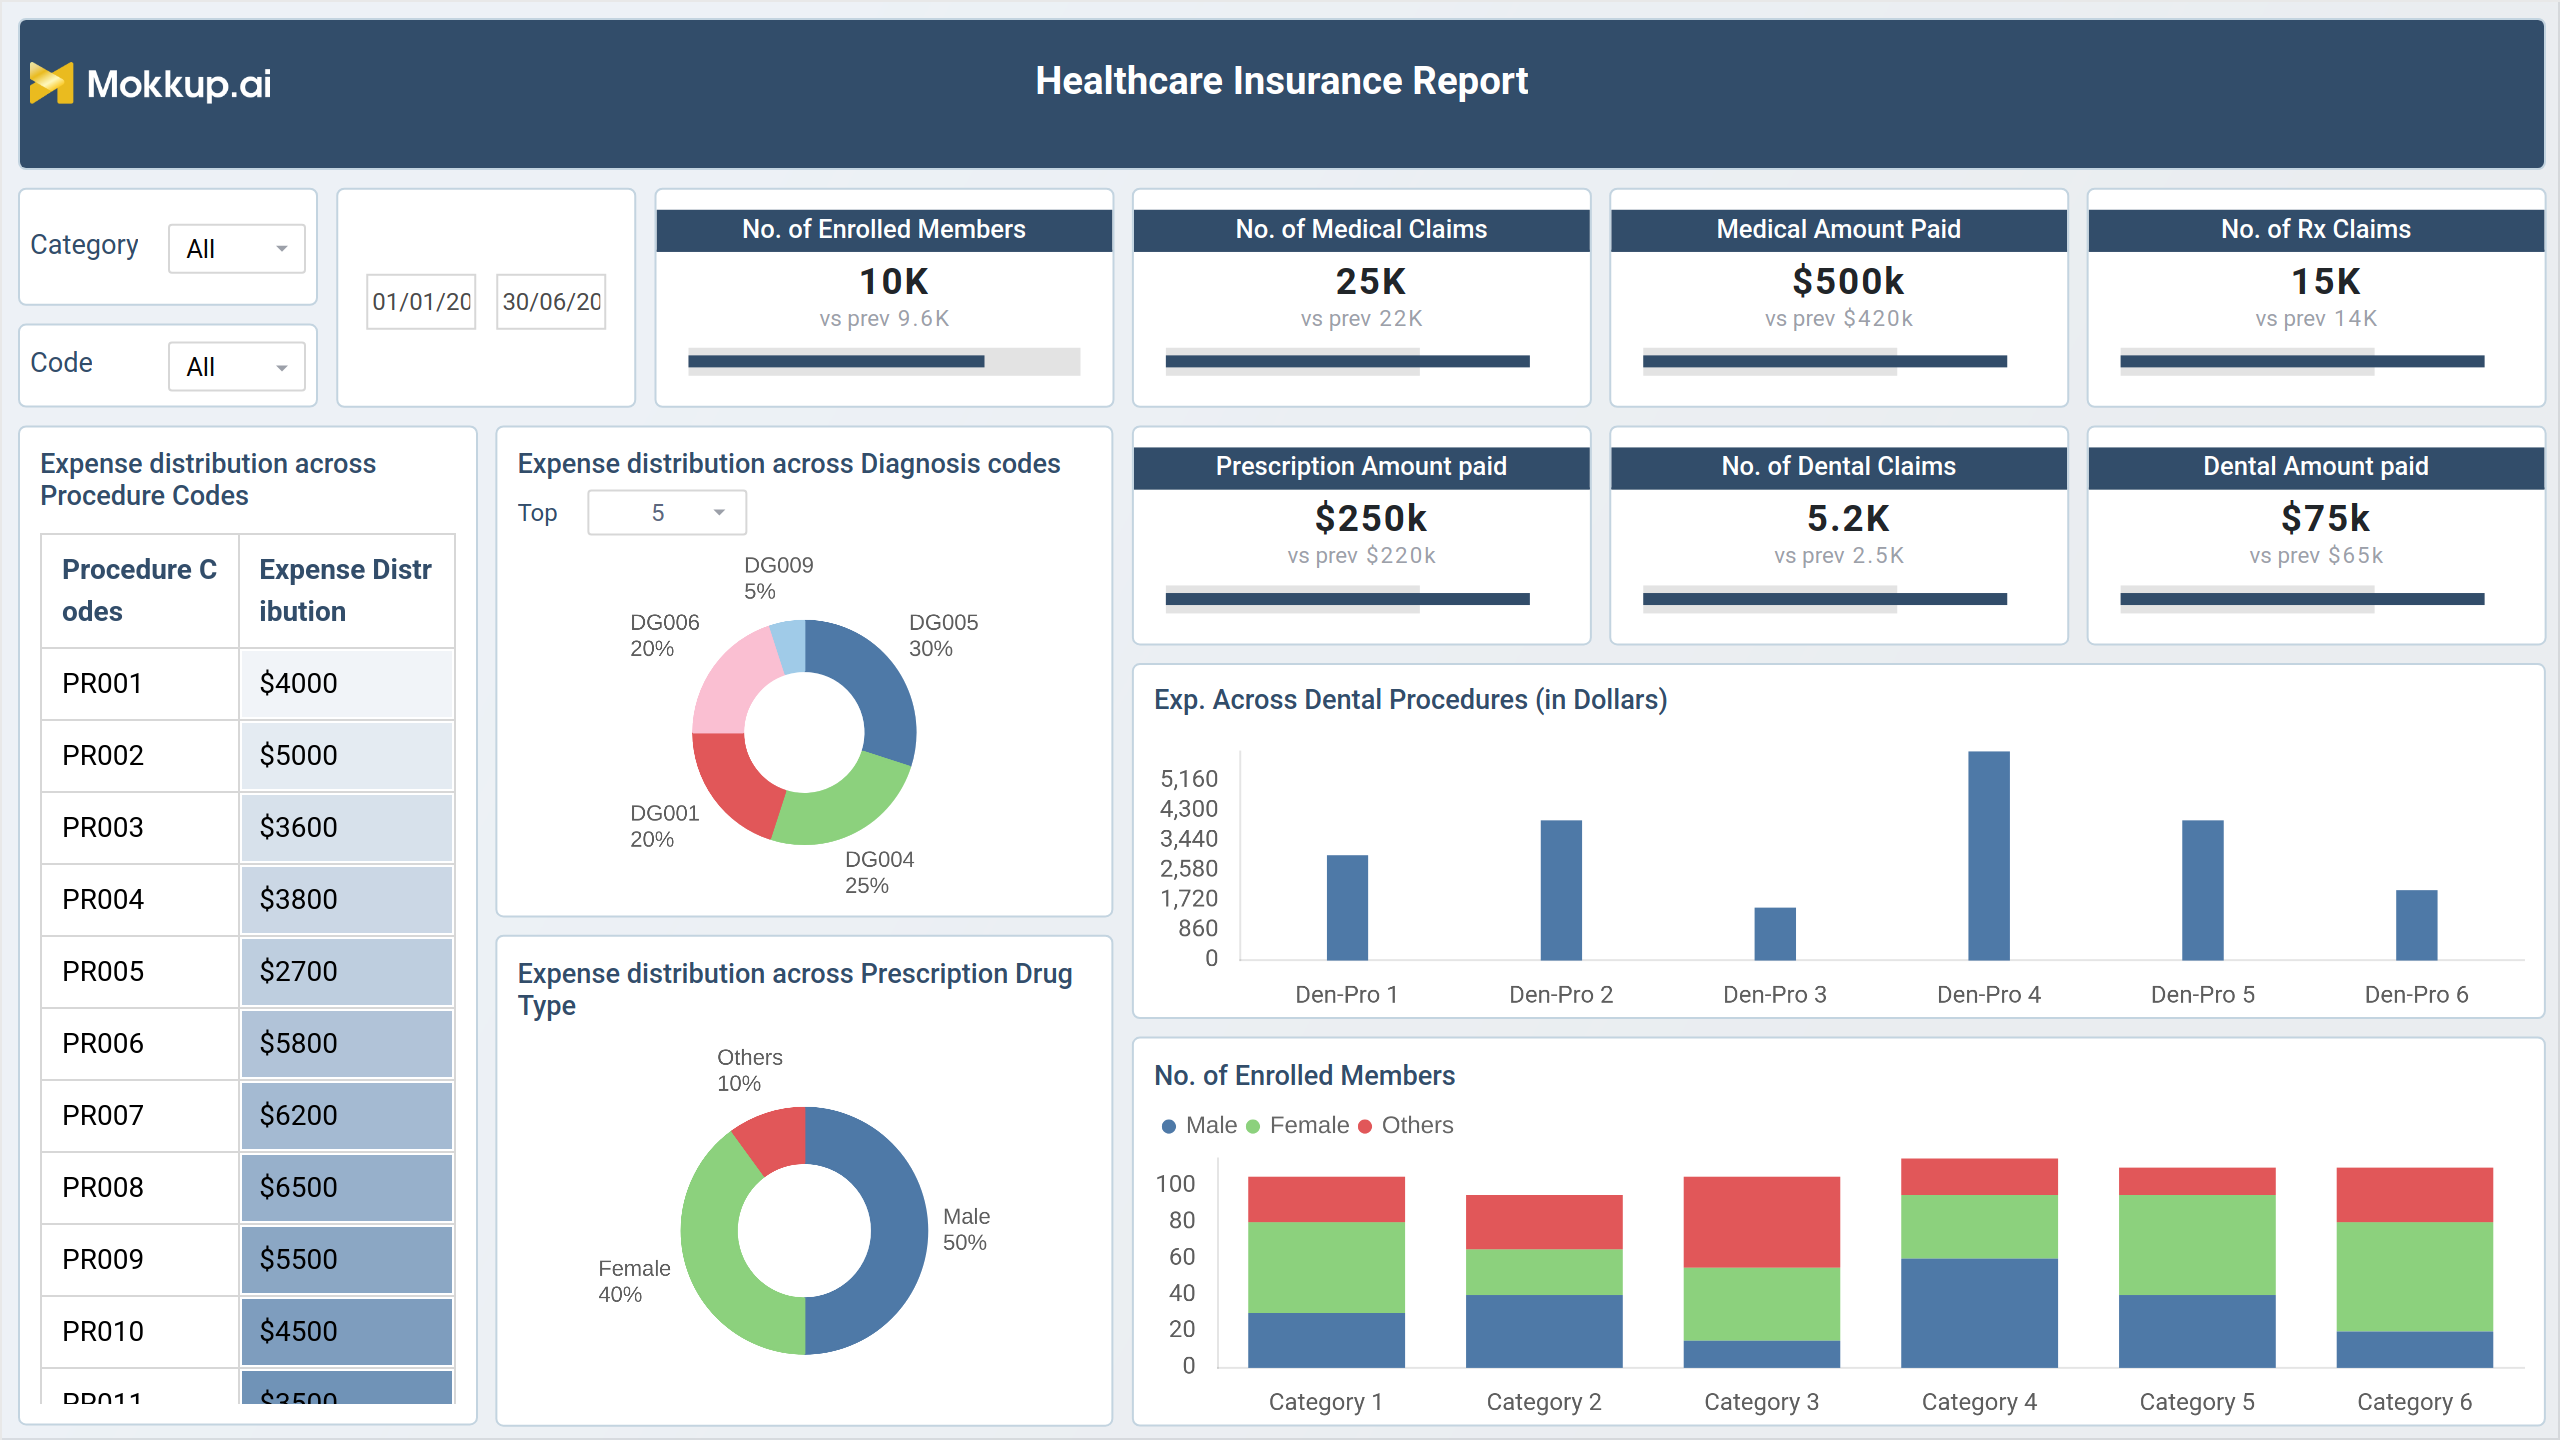Viewport: 2560px width, 1440px height.
Task: Click the Exp. Across Dental Procedures chart title
Action: coord(1410,700)
